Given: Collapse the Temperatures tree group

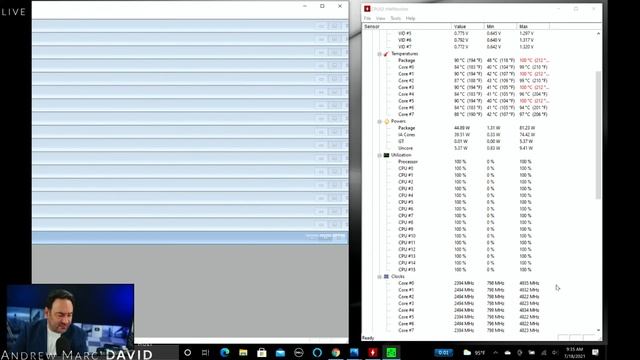Looking at the screenshot, I should (380, 54).
